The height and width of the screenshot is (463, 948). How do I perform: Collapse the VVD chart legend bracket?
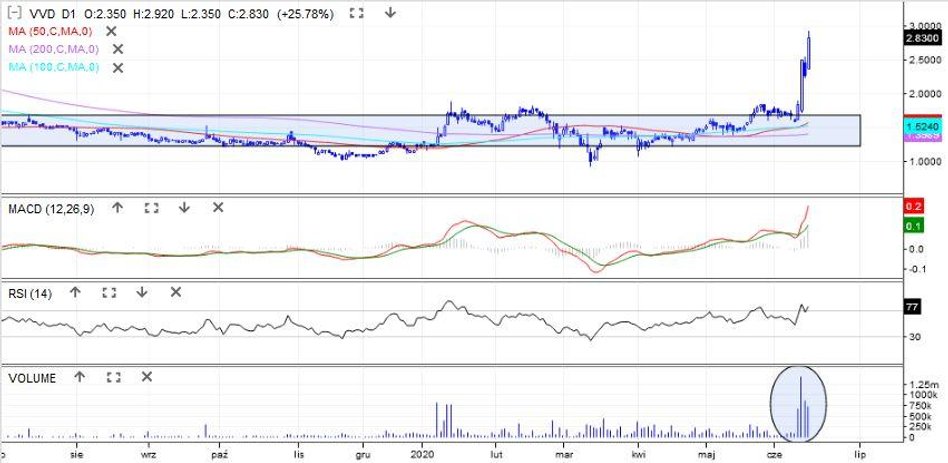pyautogui.click(x=12, y=13)
